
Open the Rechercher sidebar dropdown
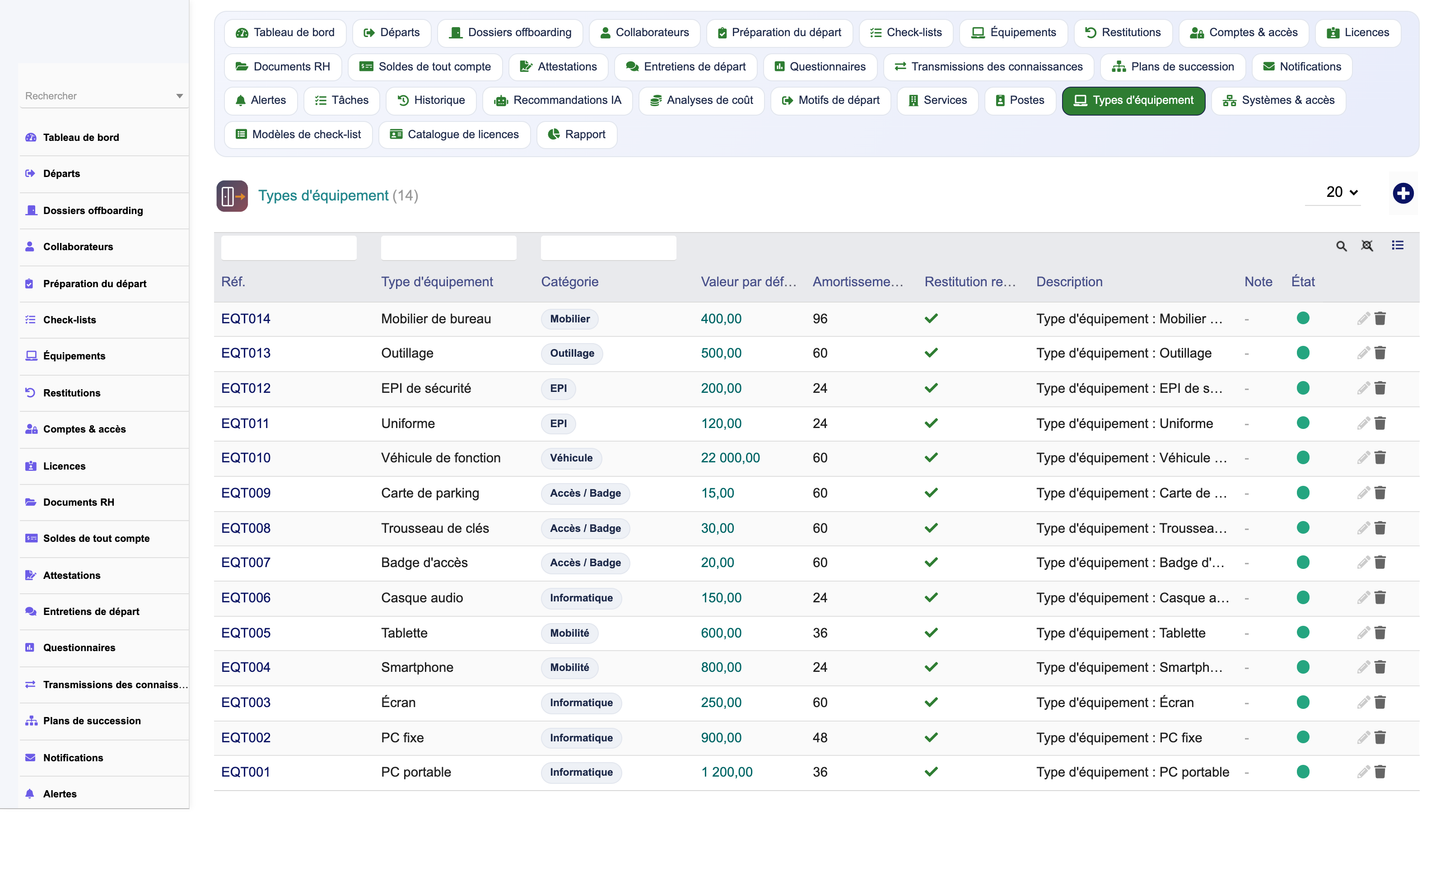(103, 96)
